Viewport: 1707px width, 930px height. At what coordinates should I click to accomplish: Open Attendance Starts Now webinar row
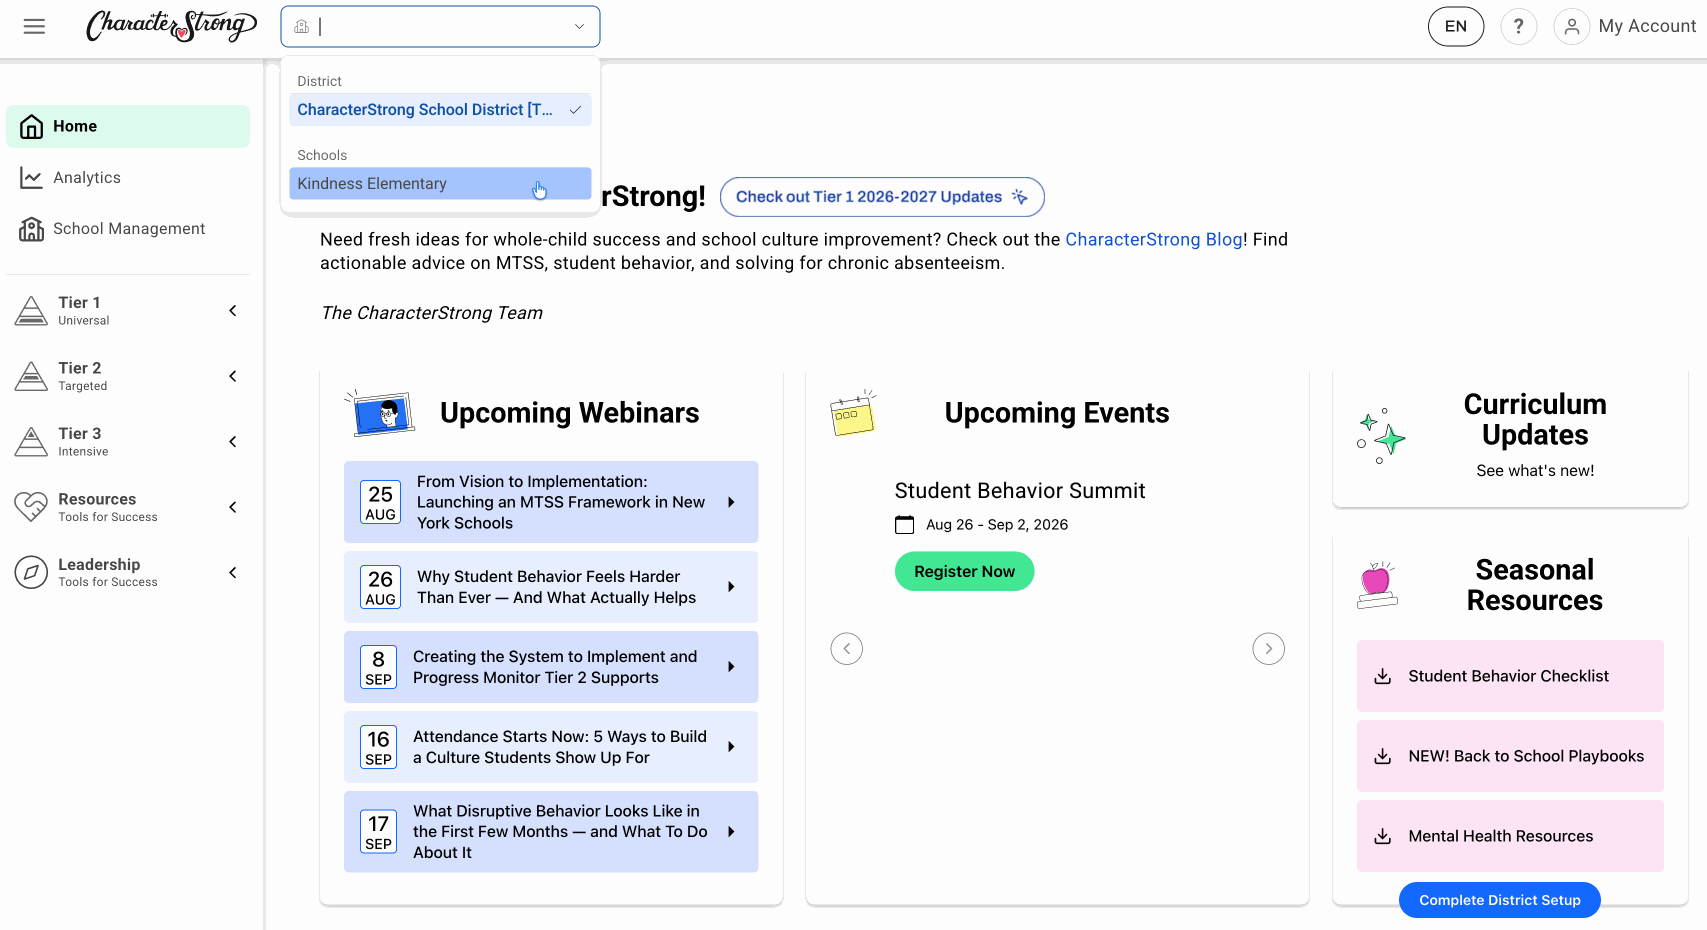tap(551, 747)
